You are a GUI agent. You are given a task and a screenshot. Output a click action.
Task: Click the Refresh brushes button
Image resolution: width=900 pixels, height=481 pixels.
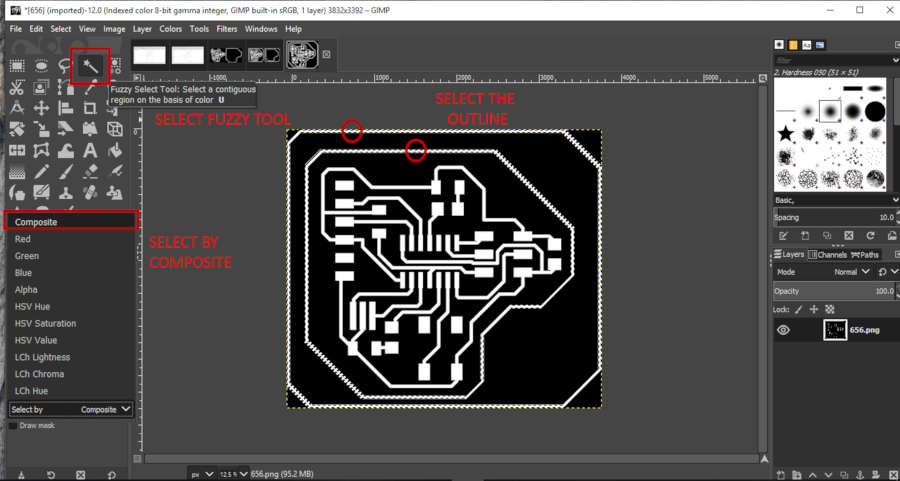870,236
